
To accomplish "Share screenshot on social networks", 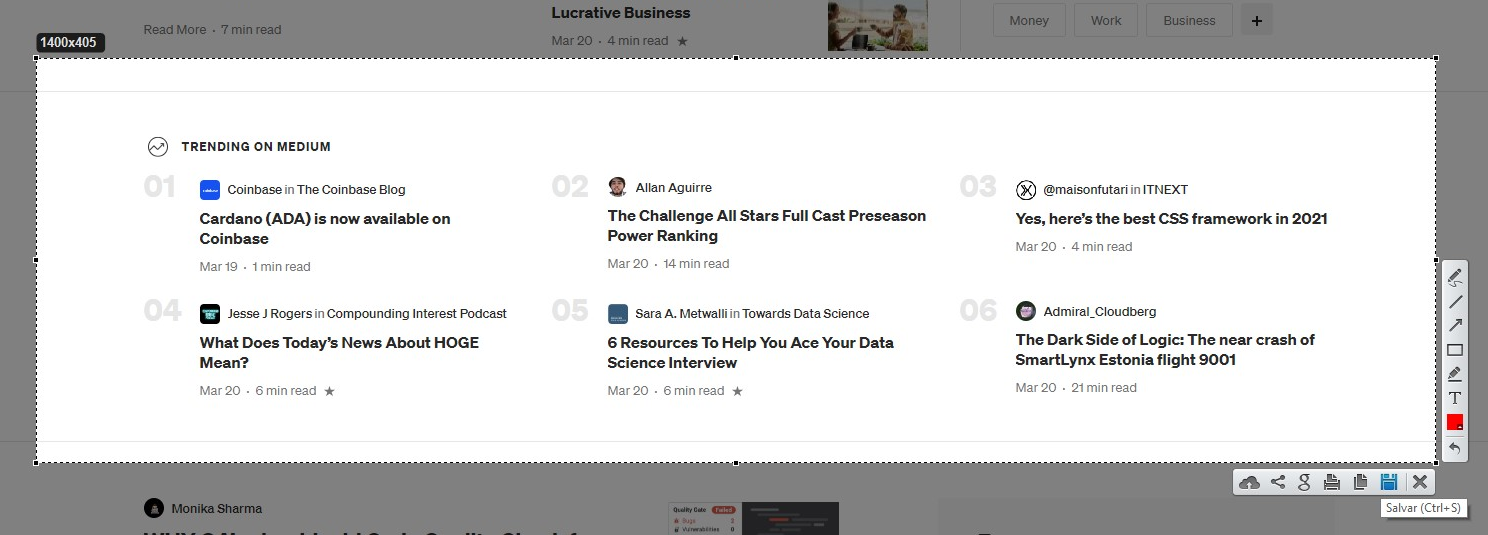I will (1277, 482).
